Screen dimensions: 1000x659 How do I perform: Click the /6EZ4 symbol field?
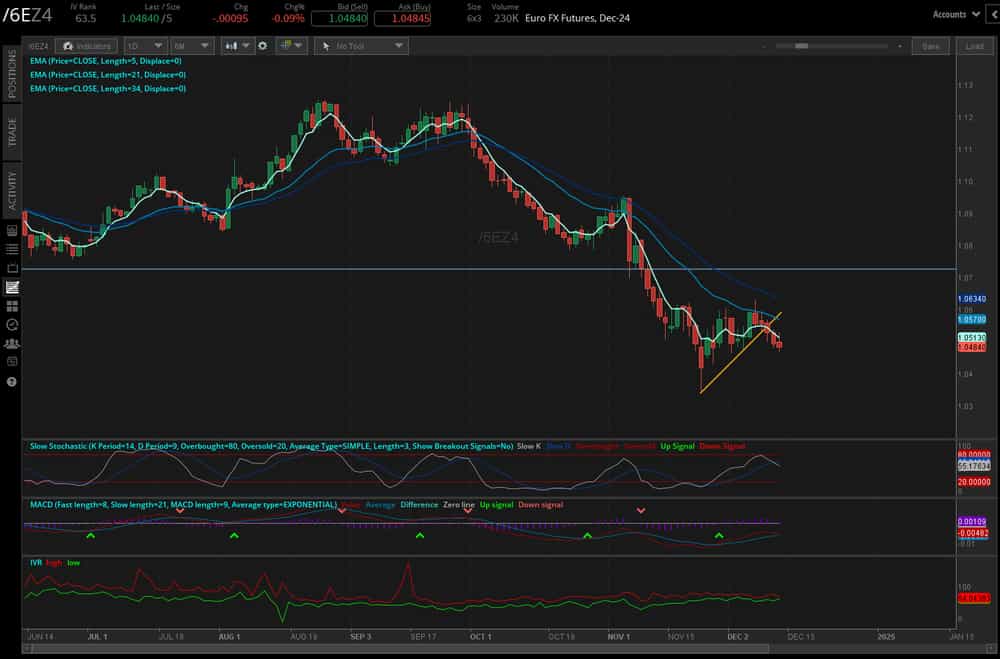(x=36, y=45)
